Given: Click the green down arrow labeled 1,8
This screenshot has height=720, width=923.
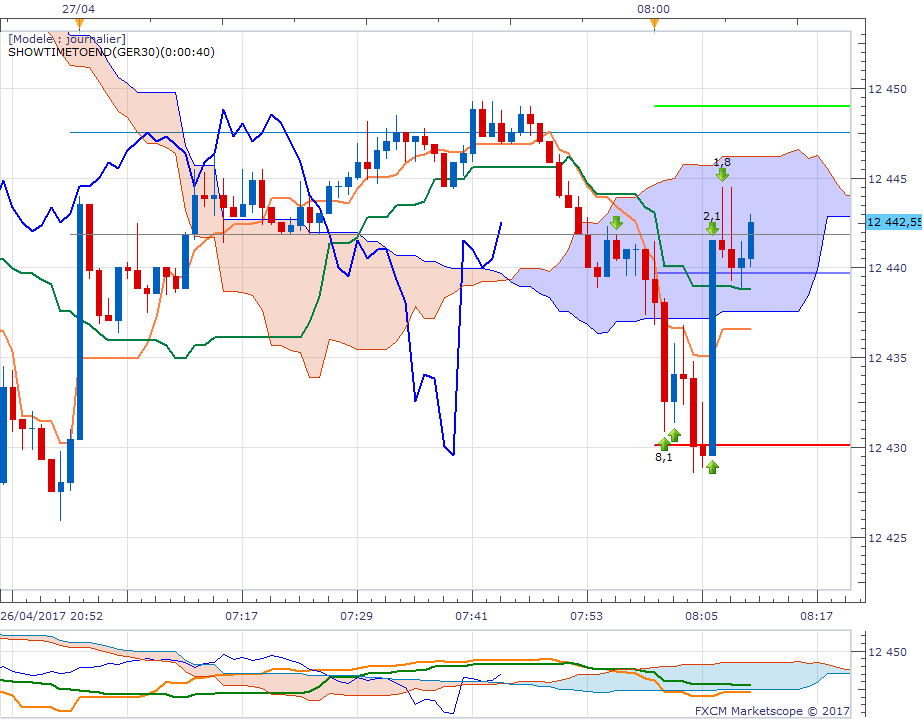Looking at the screenshot, I should [722, 175].
